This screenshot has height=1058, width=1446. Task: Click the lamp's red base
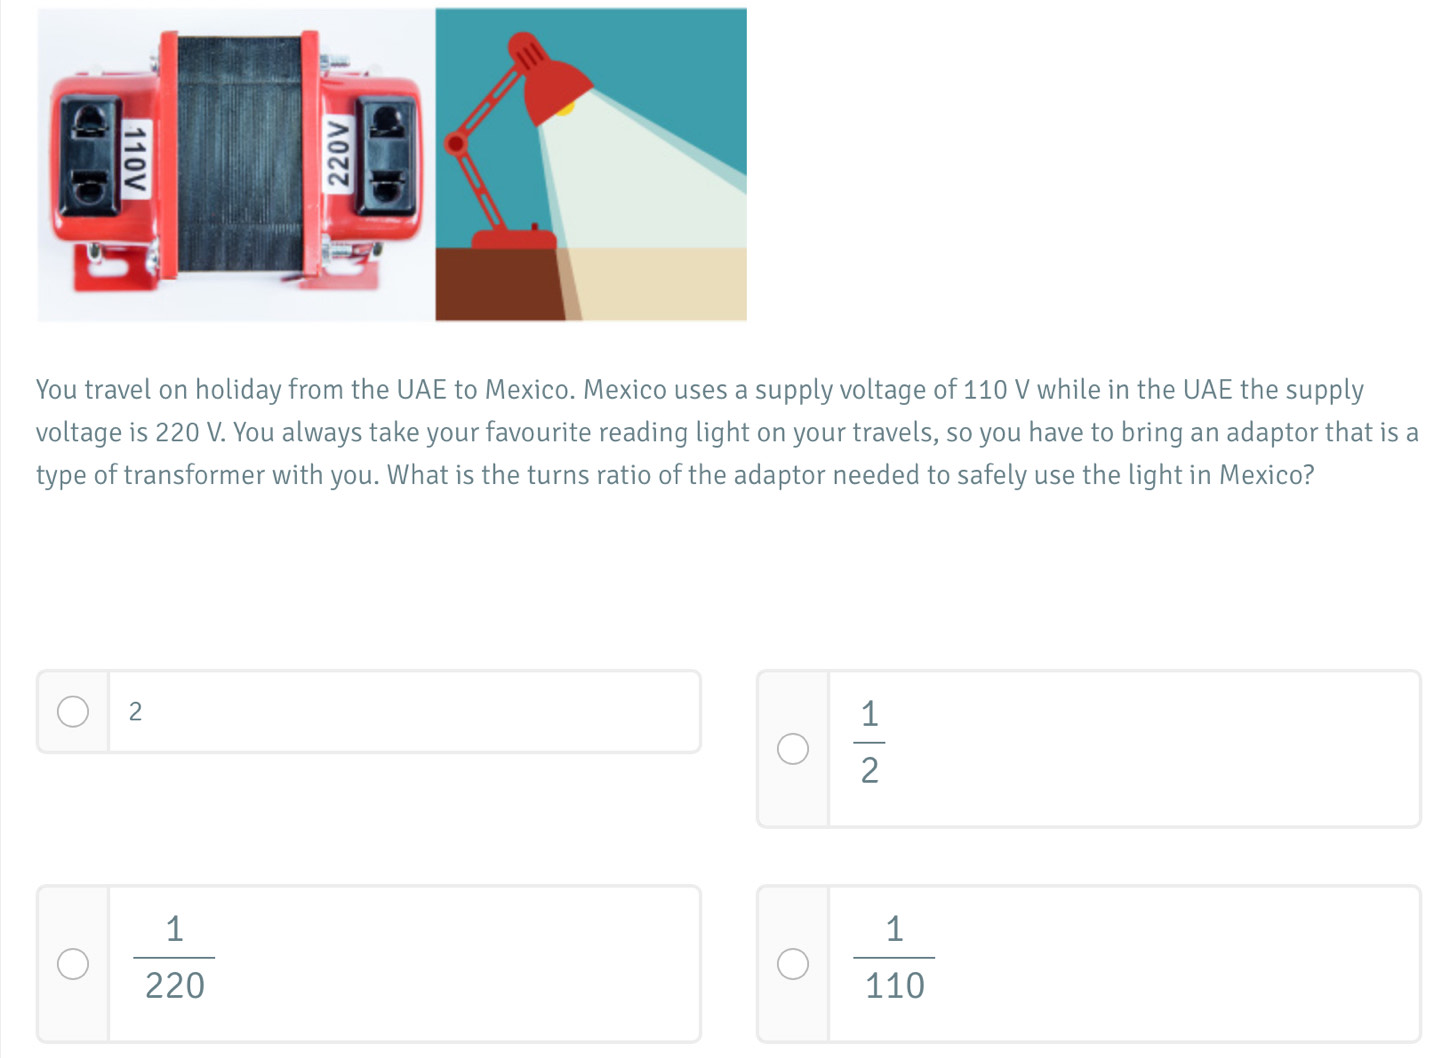(x=514, y=238)
